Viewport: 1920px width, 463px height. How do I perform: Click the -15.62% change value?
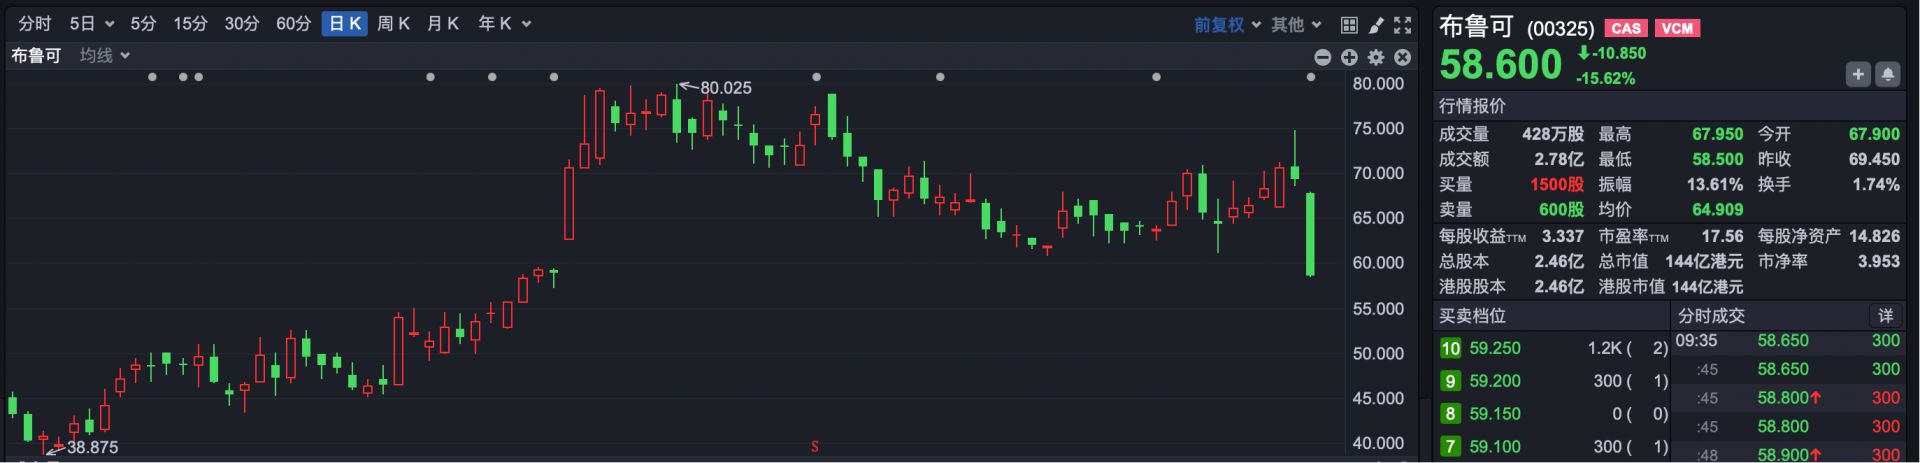(x=1606, y=78)
